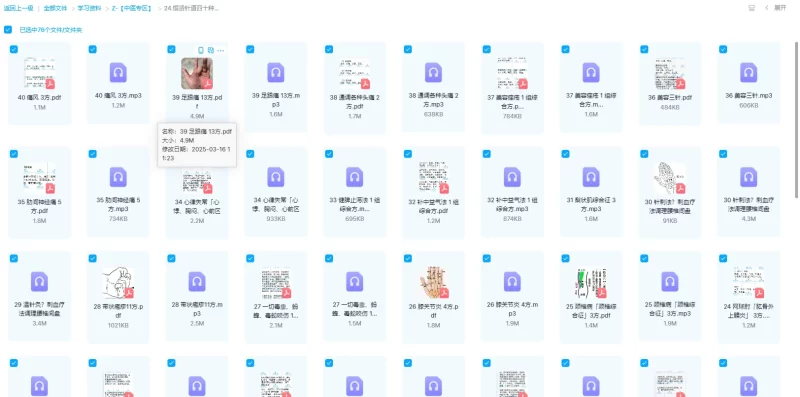Open the hand diagram thumbnail of file 30 (91KB)

669,178
